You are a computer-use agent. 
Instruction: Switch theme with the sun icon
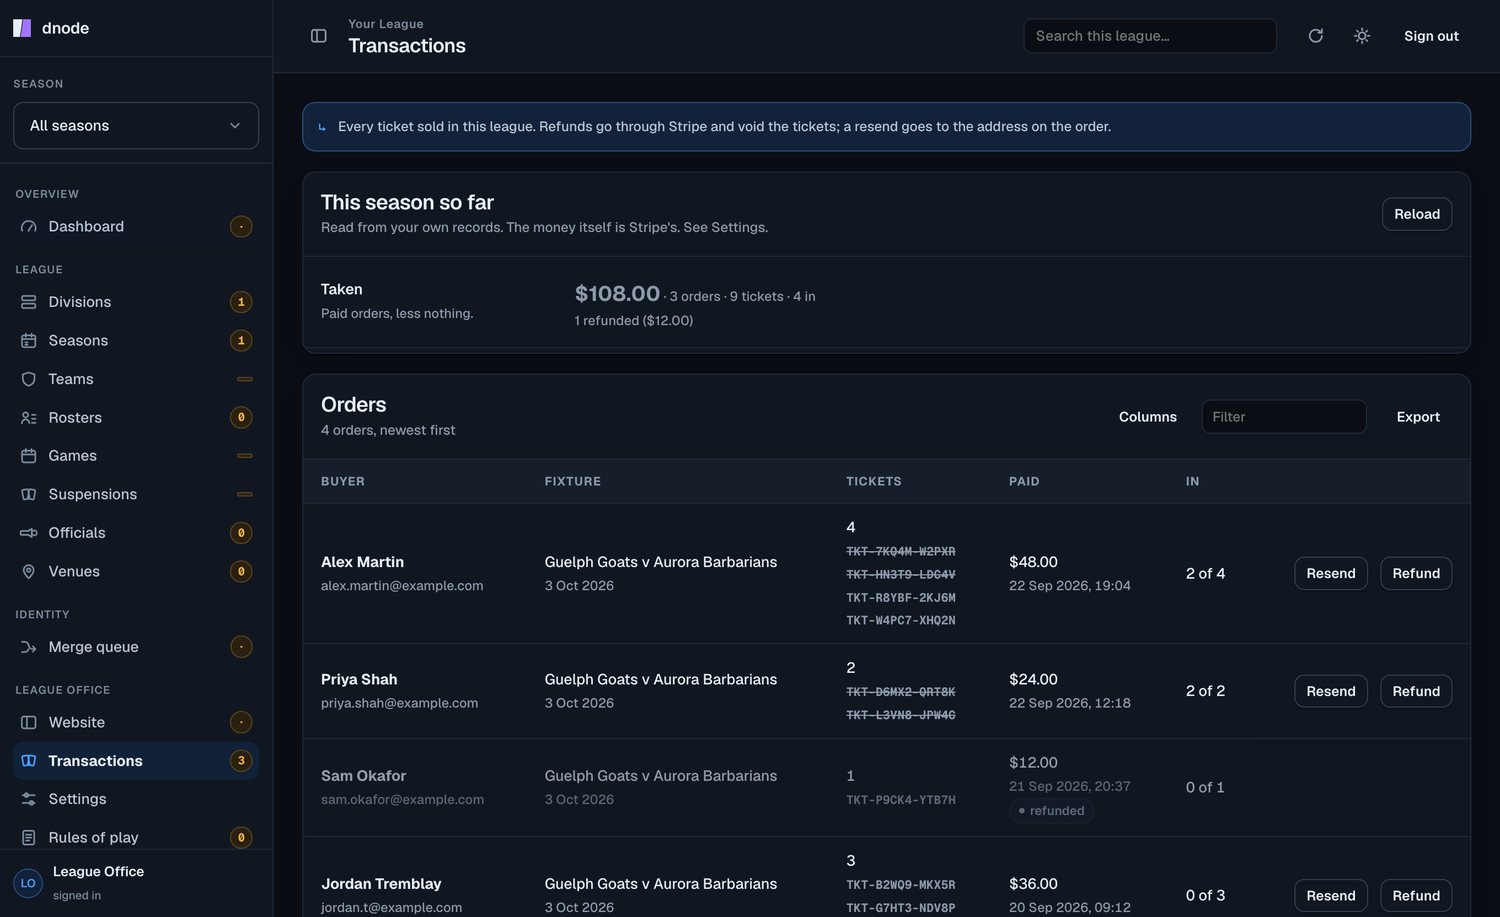(x=1362, y=36)
